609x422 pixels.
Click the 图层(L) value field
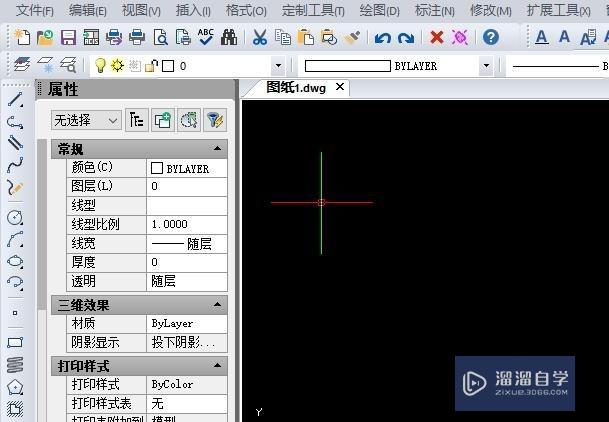(187, 186)
